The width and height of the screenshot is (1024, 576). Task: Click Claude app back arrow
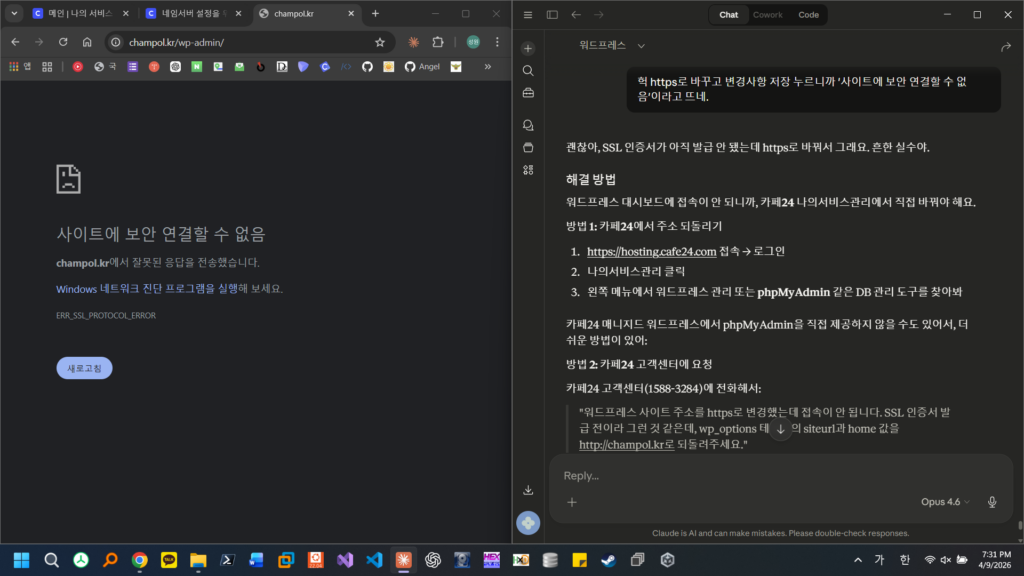tap(575, 14)
